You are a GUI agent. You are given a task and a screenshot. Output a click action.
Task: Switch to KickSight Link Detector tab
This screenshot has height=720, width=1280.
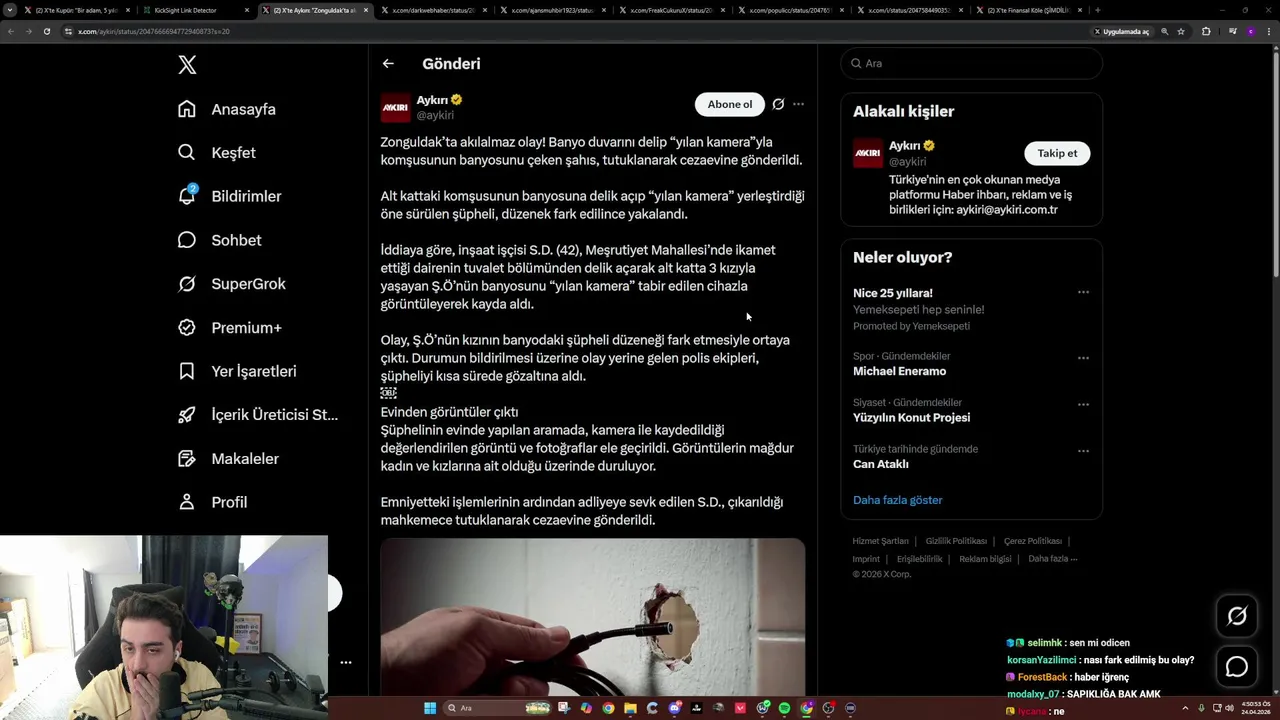194,10
